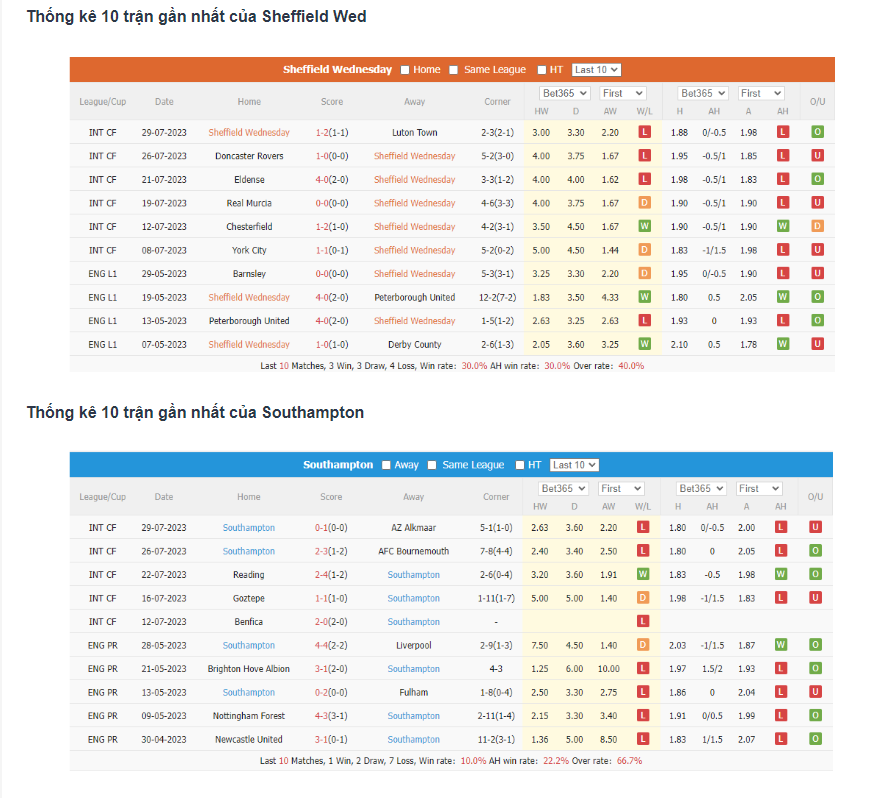Toggle the HT checkbox in Sheffield Wednesday header
888x798 pixels.
[542, 70]
